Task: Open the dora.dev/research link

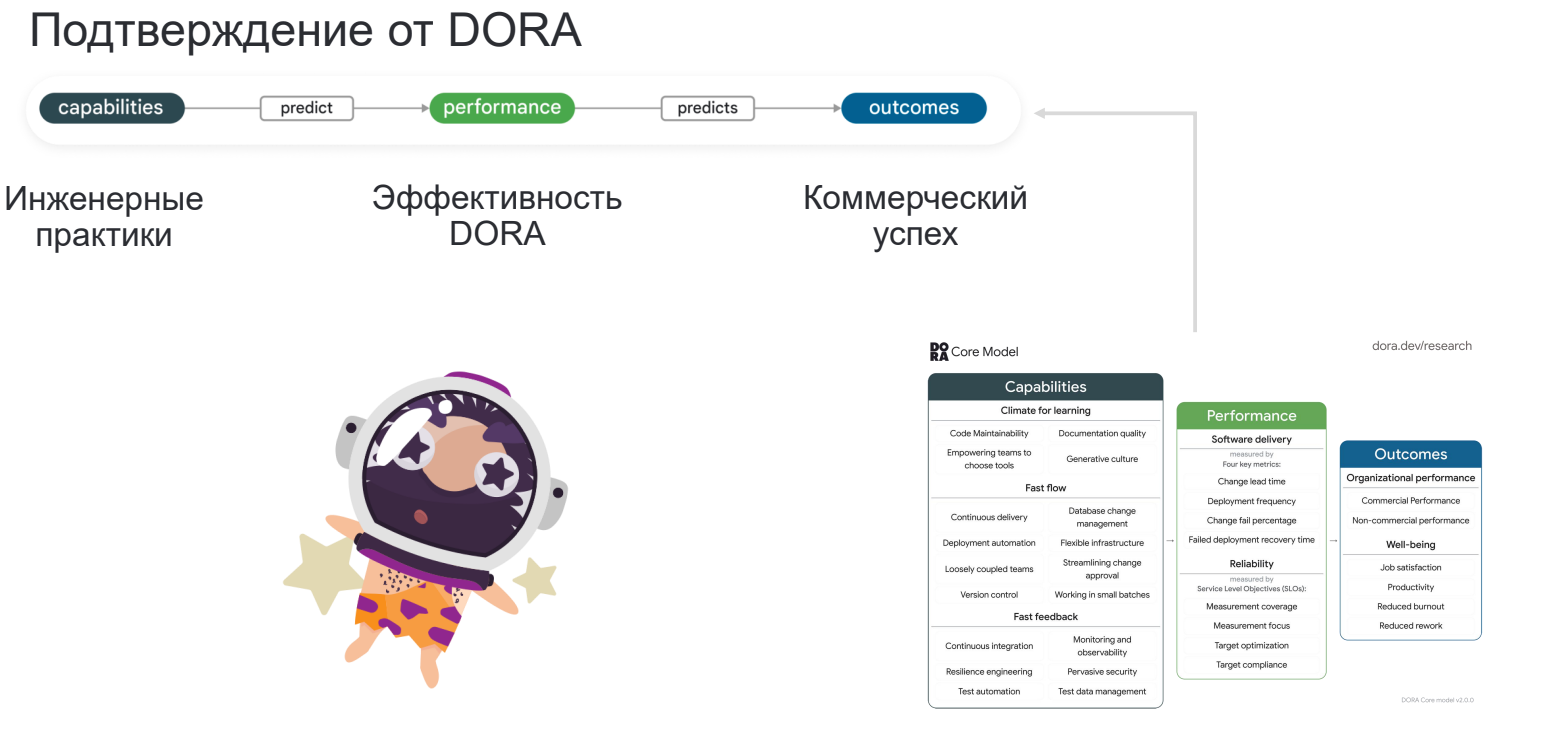Action: coord(1422,345)
